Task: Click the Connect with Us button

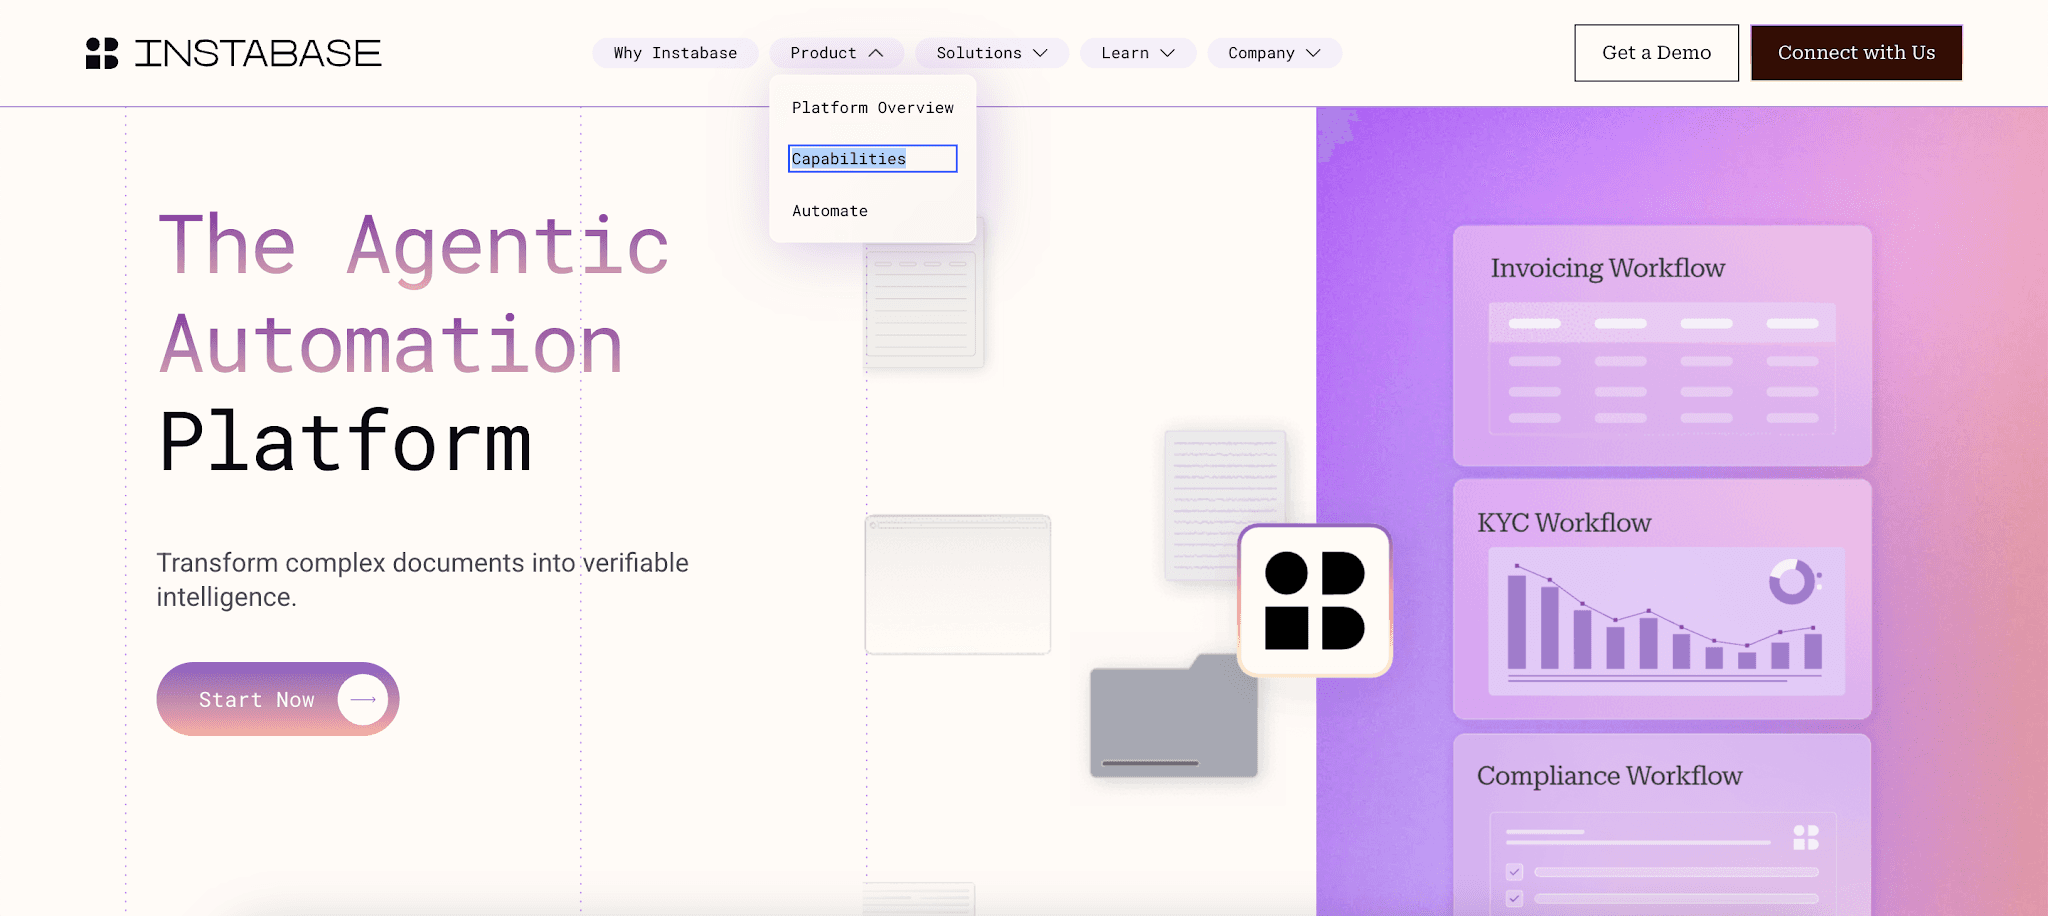Action: 1856,53
